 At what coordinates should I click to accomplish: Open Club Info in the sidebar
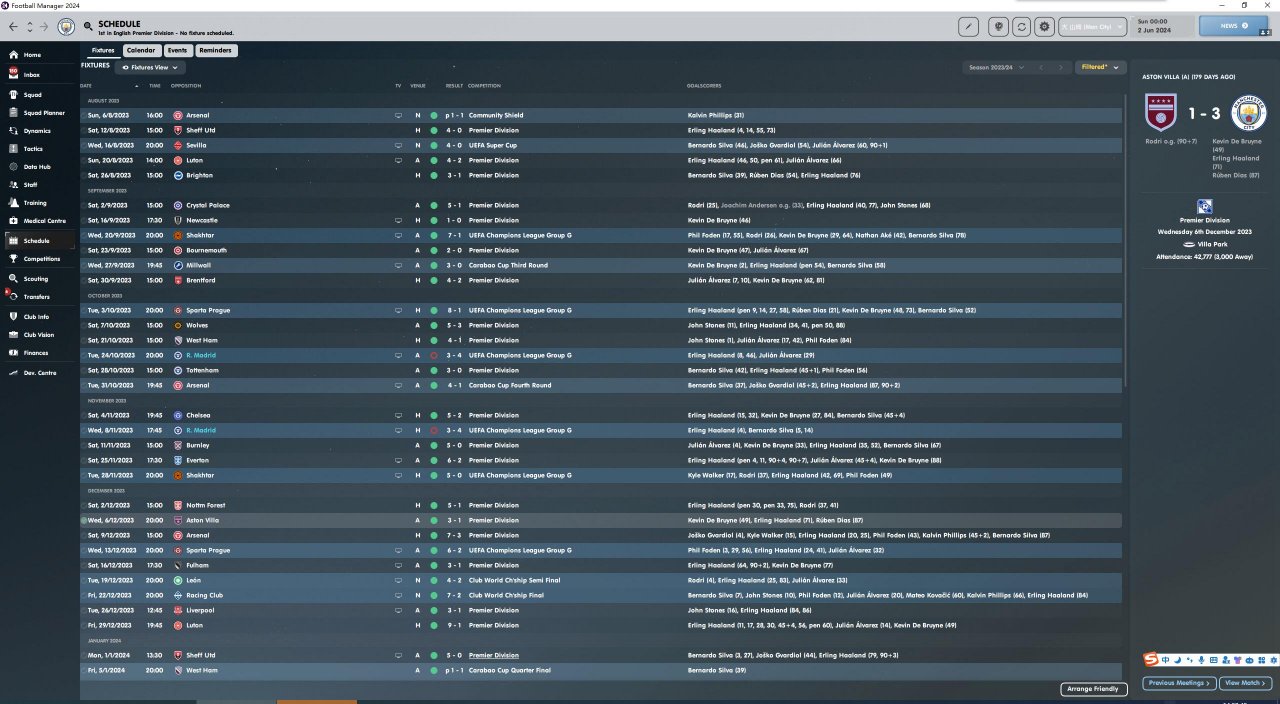click(38, 317)
